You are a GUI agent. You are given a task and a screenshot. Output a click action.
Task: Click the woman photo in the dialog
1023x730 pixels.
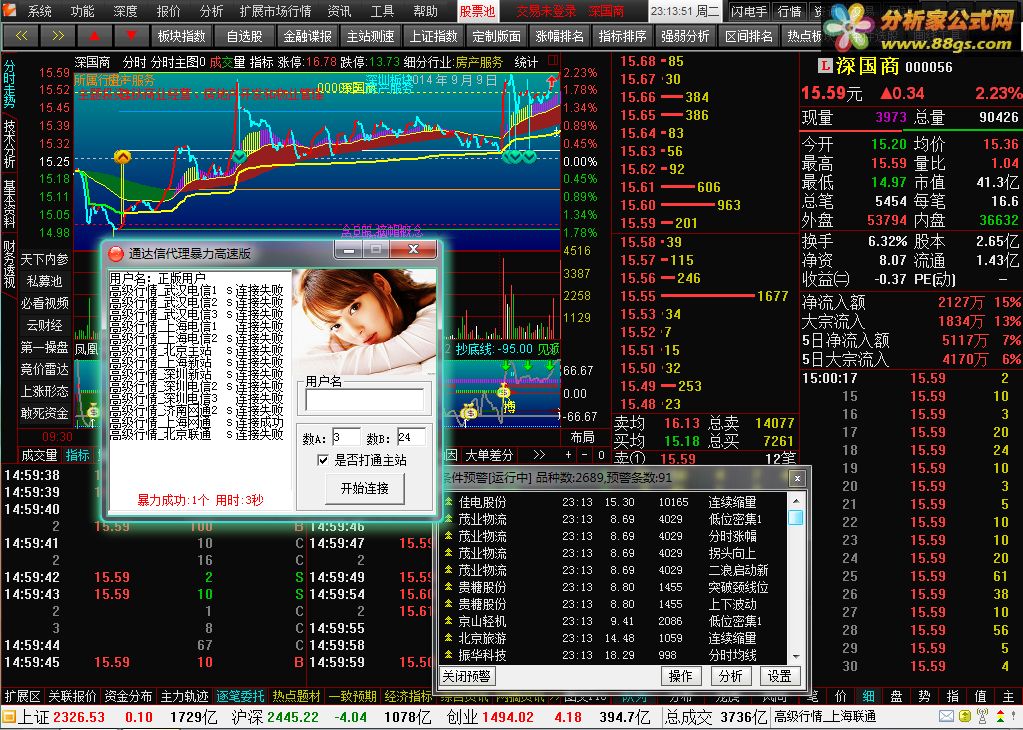tap(364, 321)
